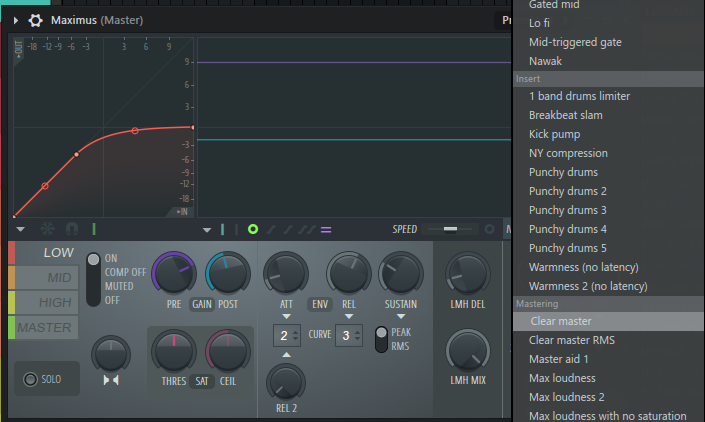Image resolution: width=705 pixels, height=422 pixels.
Task: Adjust the SPEED slider
Action: [x=450, y=229]
